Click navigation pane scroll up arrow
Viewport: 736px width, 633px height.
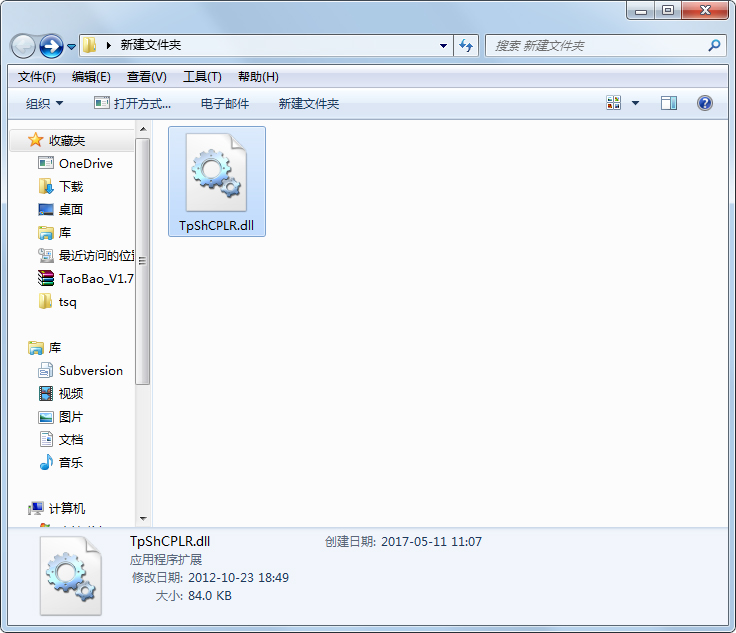click(x=143, y=129)
